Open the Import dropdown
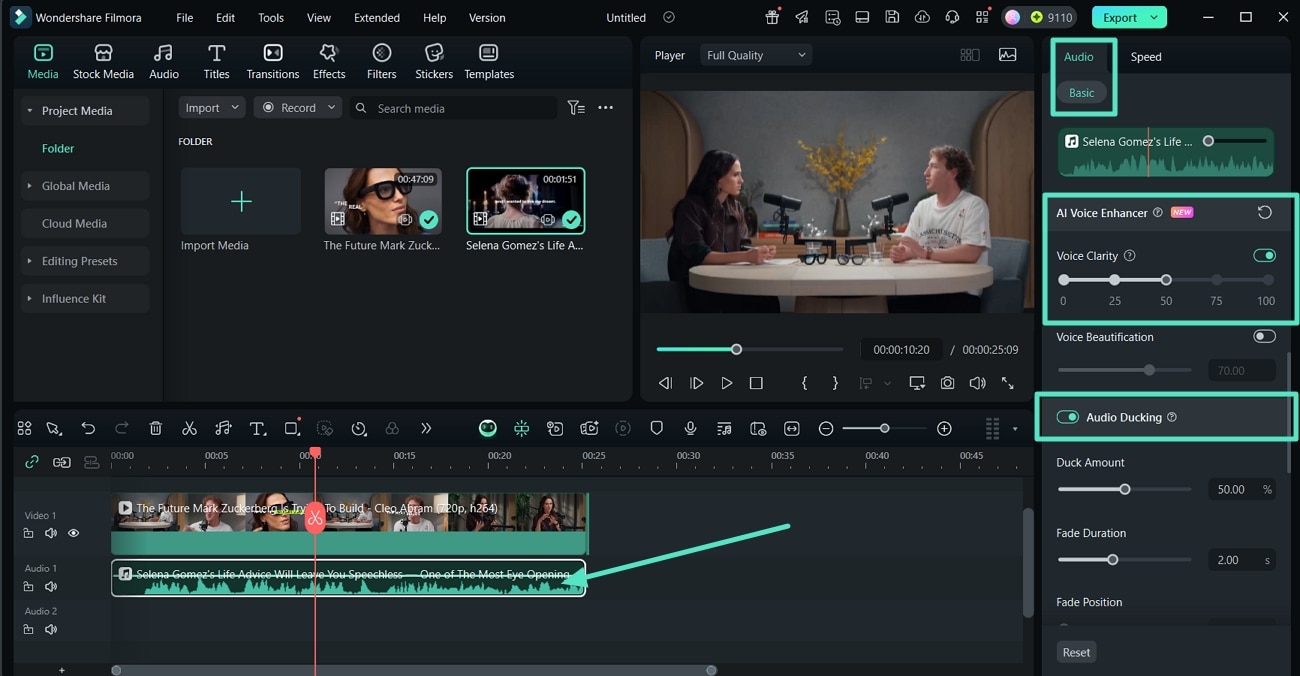1300x676 pixels. 212,107
